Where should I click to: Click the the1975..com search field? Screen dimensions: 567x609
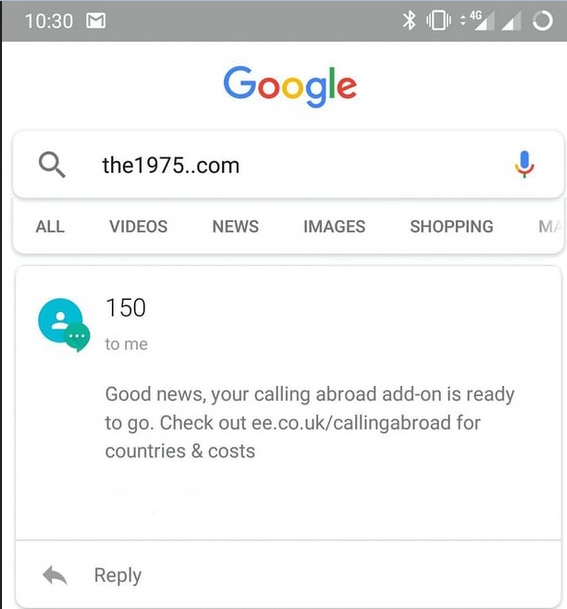coord(288,165)
